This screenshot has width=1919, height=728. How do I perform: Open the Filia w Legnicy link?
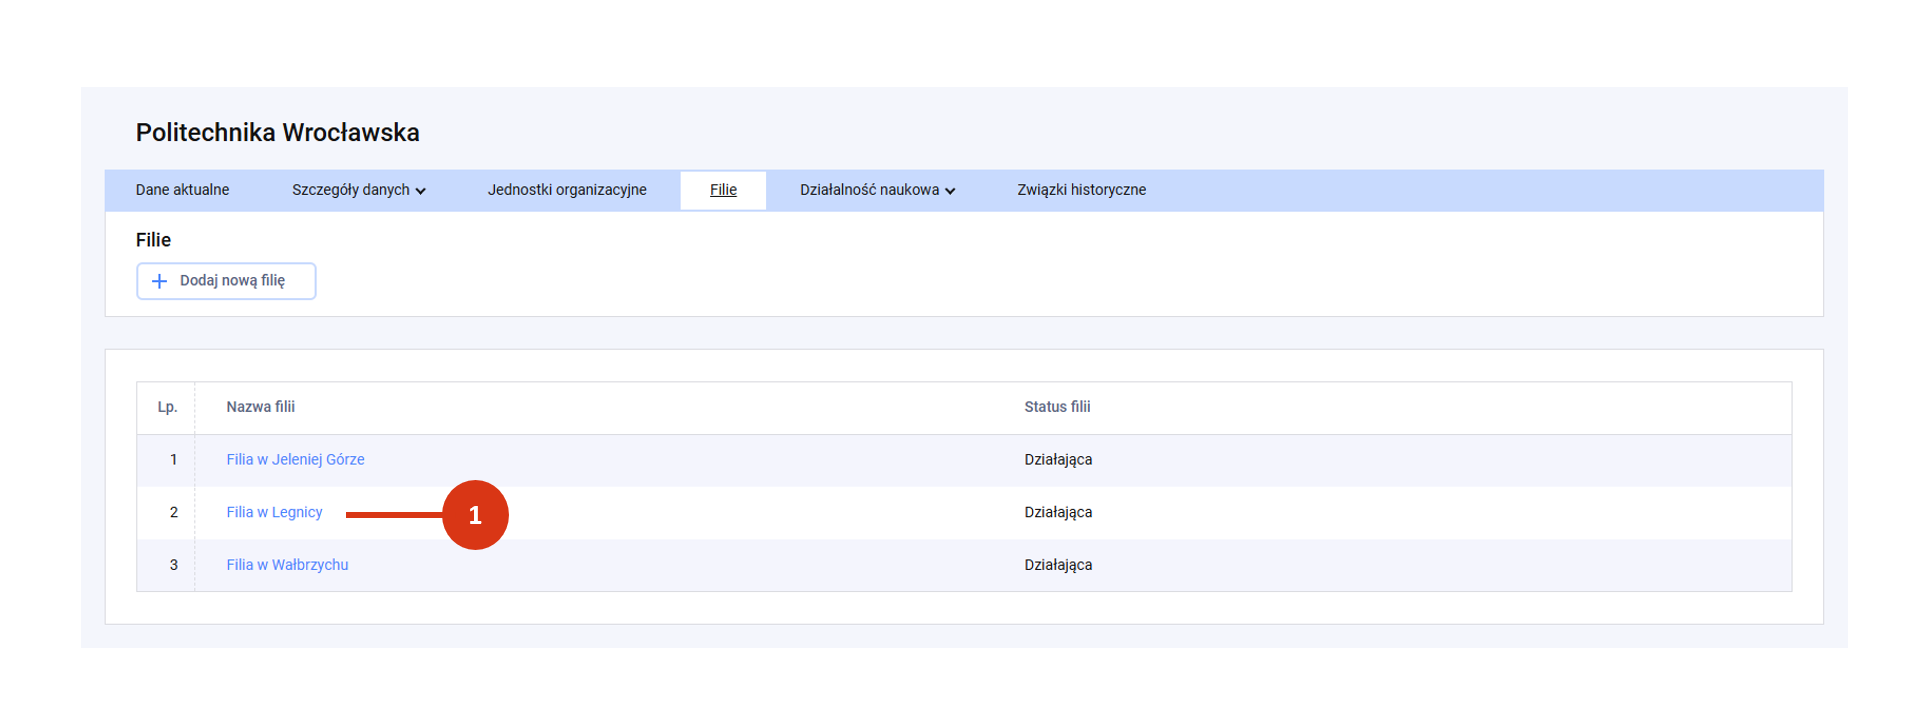(274, 512)
